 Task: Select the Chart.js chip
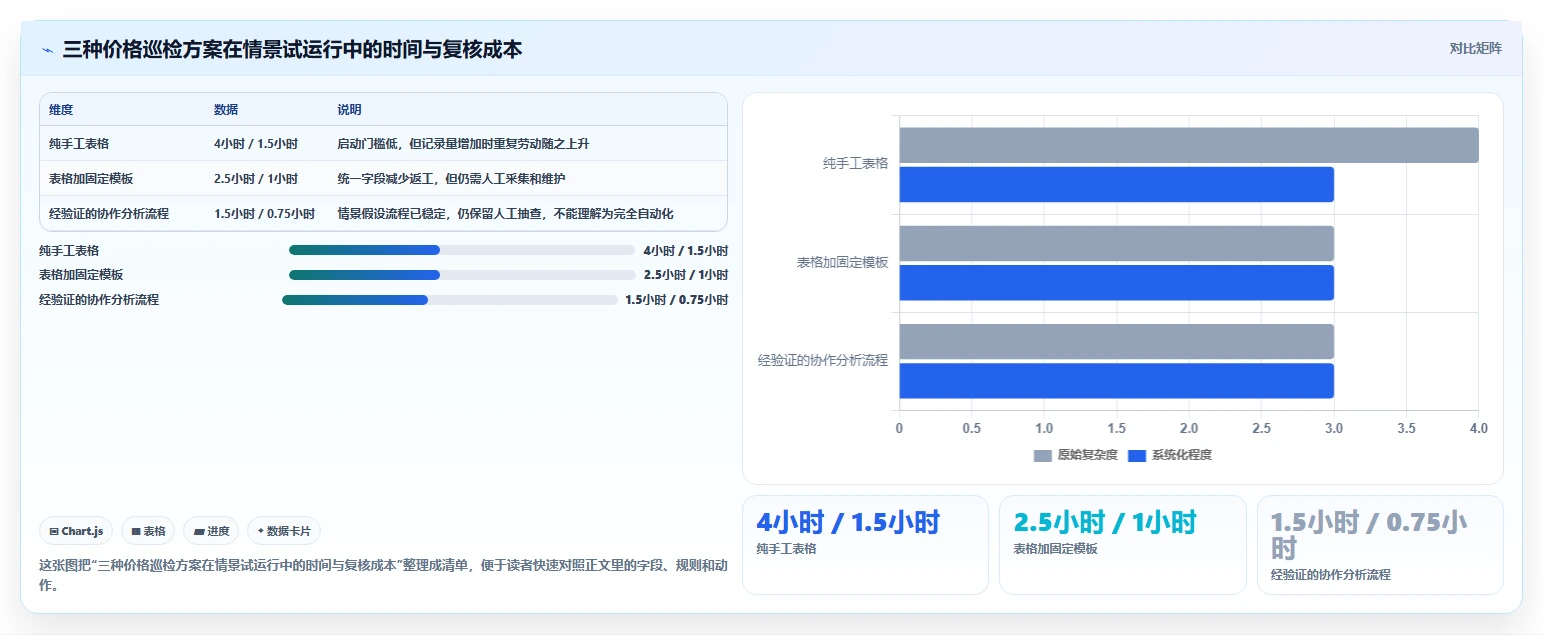[x=76, y=531]
